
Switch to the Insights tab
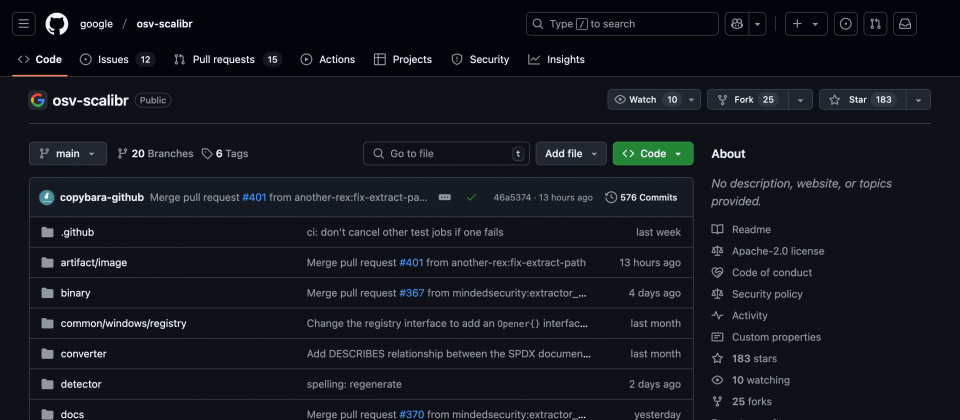click(557, 59)
